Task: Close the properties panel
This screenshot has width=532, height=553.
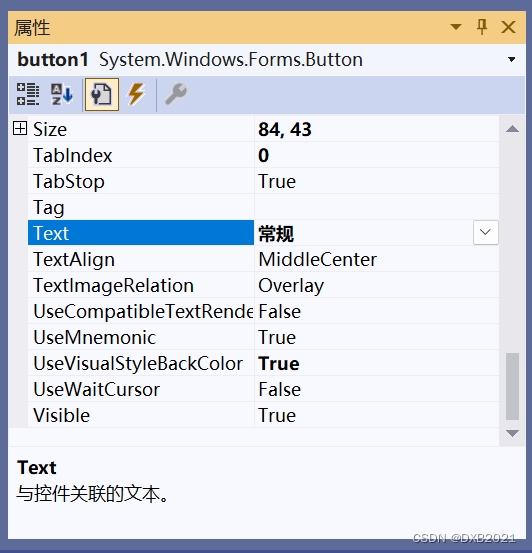Action: [x=508, y=27]
